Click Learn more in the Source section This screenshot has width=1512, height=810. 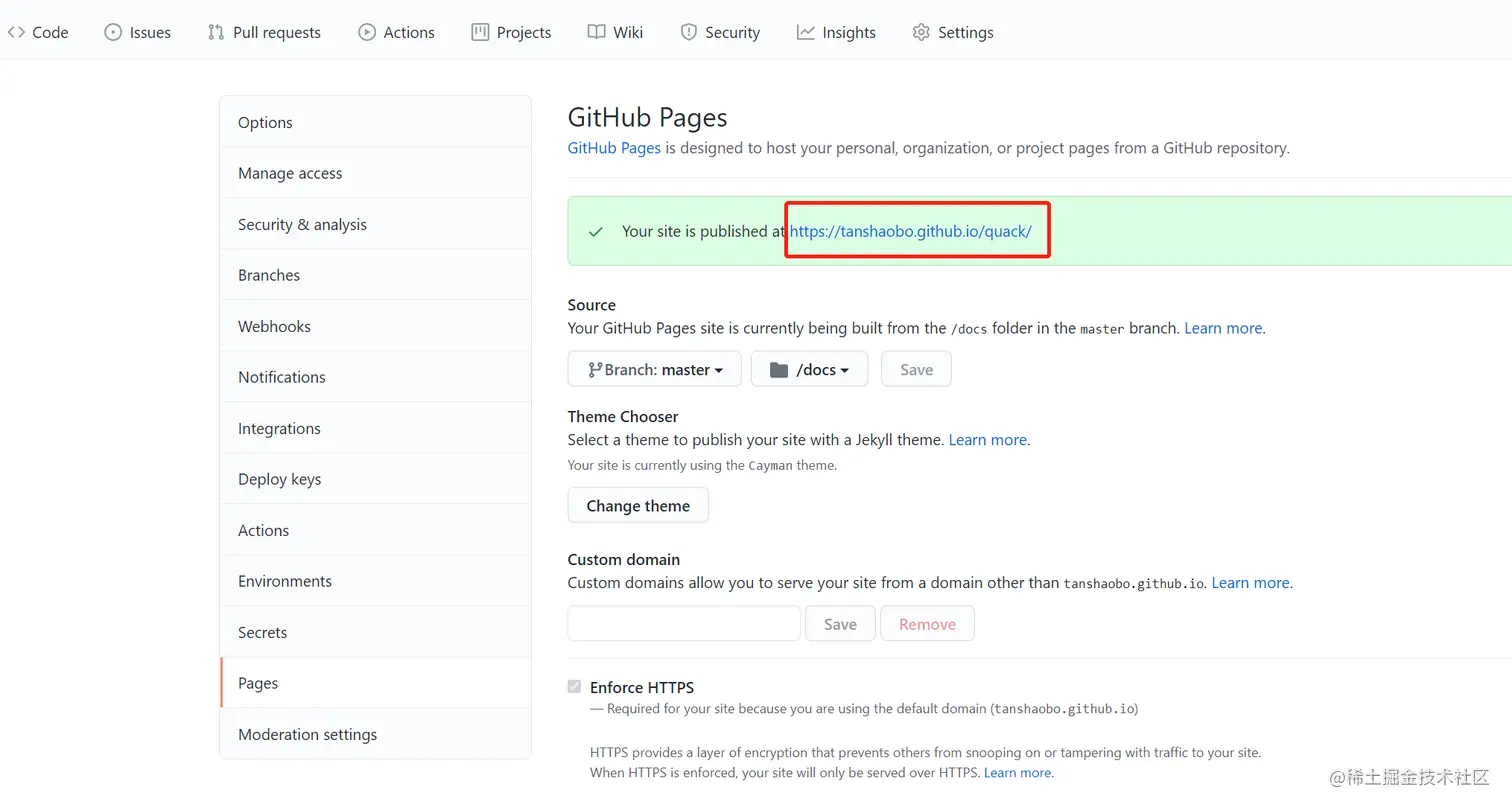pos(1223,328)
